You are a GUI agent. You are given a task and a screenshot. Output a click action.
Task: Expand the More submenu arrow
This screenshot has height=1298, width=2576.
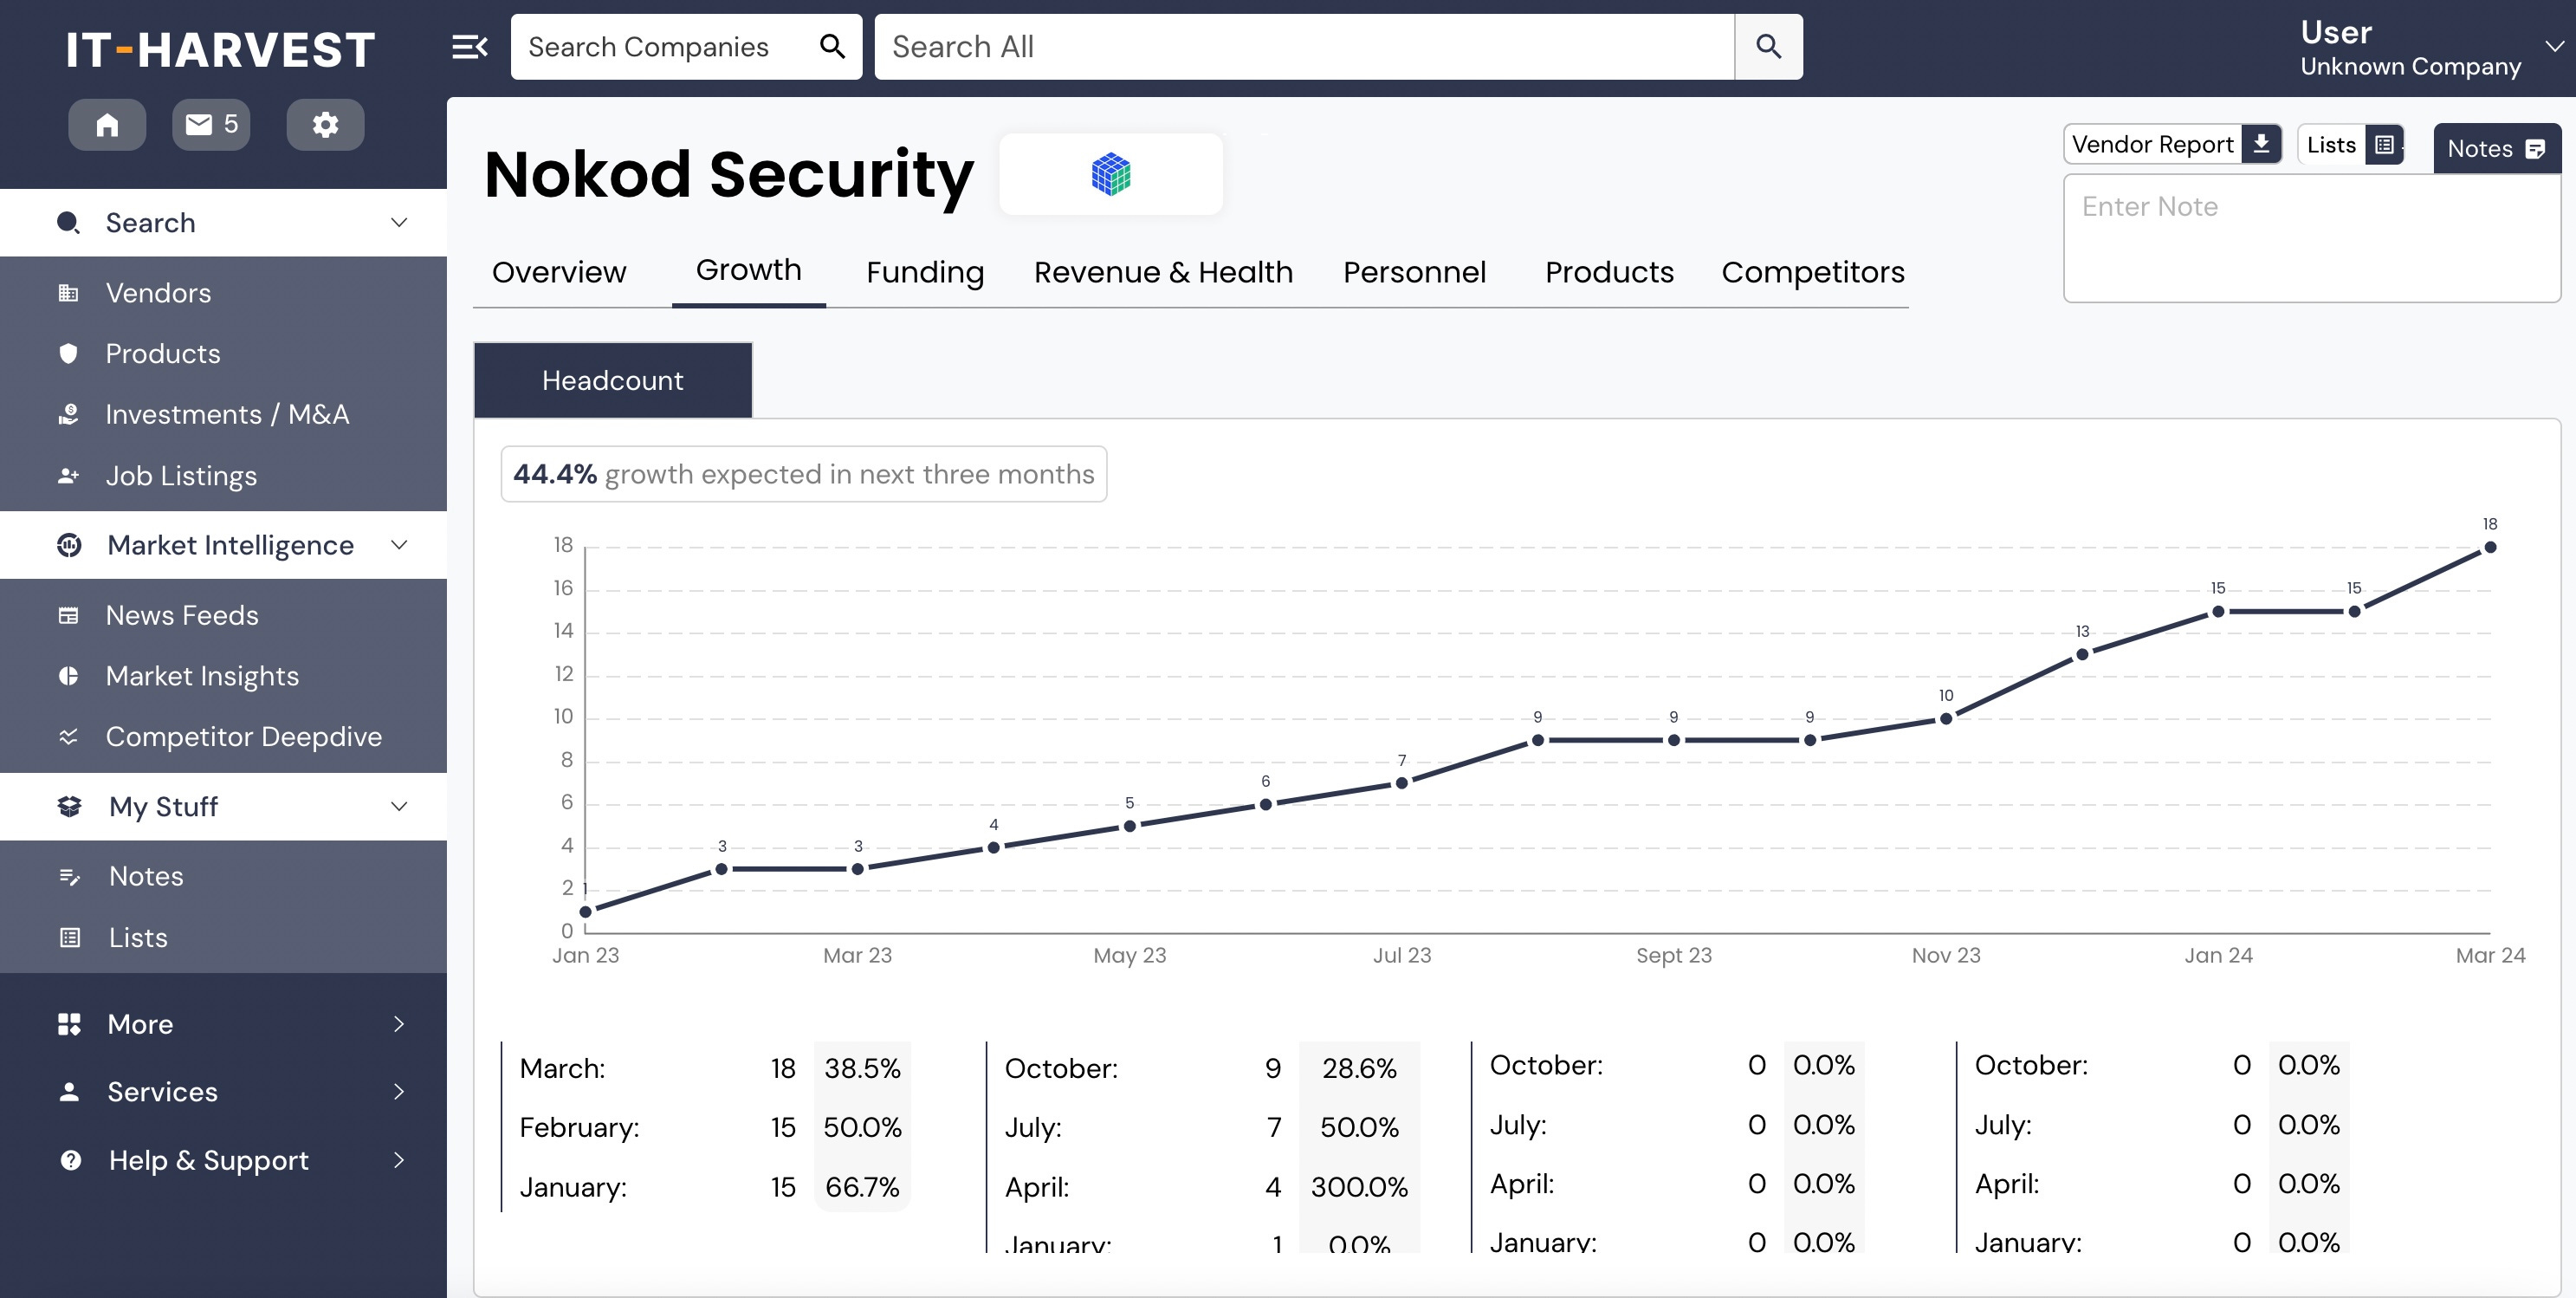point(399,1024)
